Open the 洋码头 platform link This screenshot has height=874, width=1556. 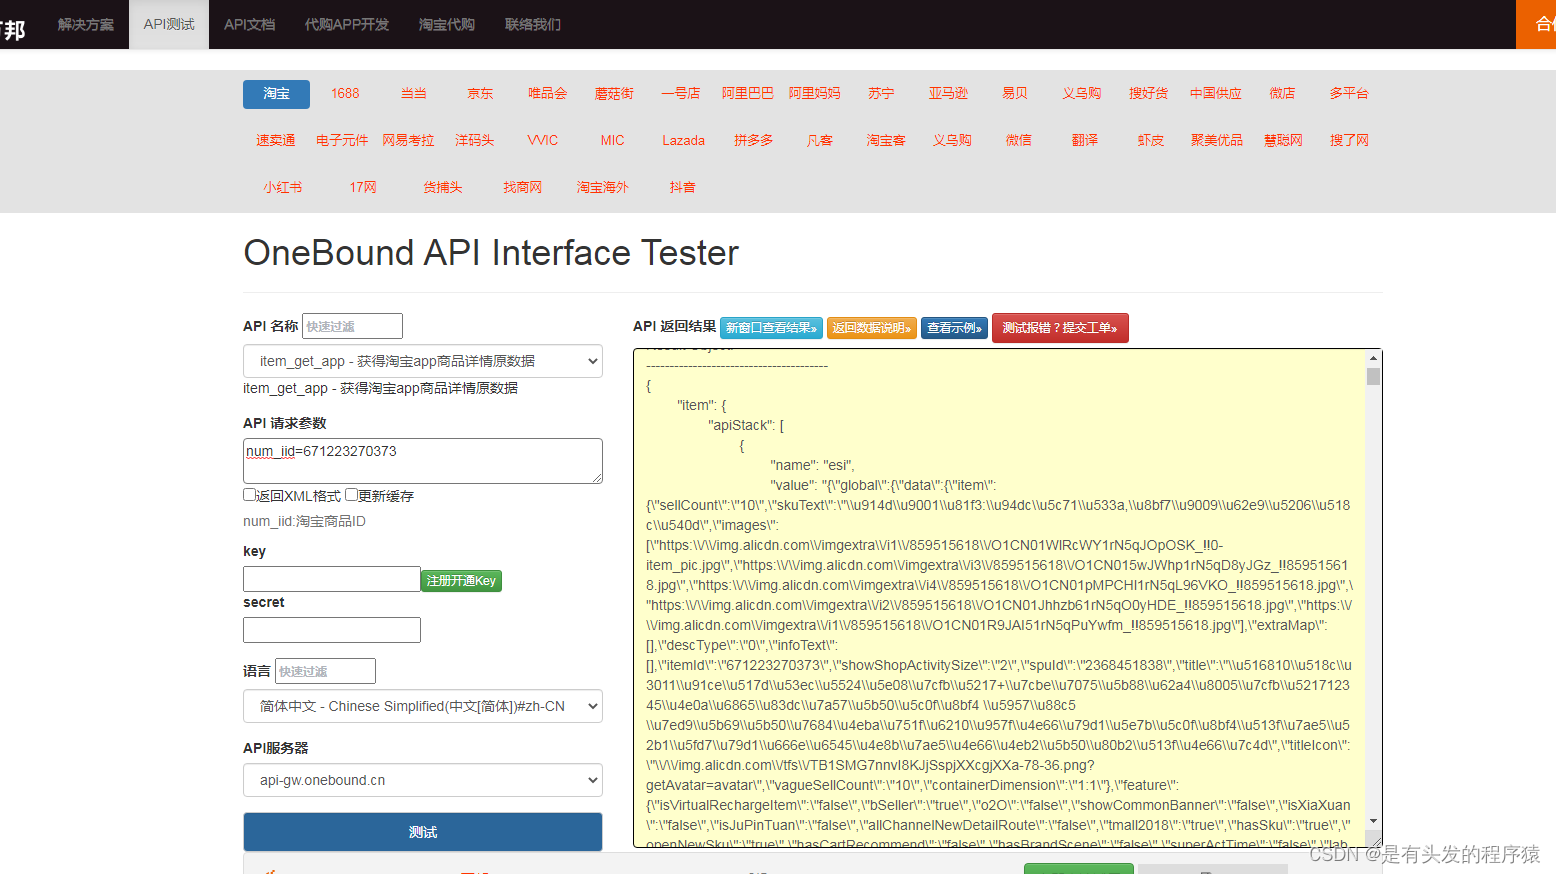coord(475,141)
